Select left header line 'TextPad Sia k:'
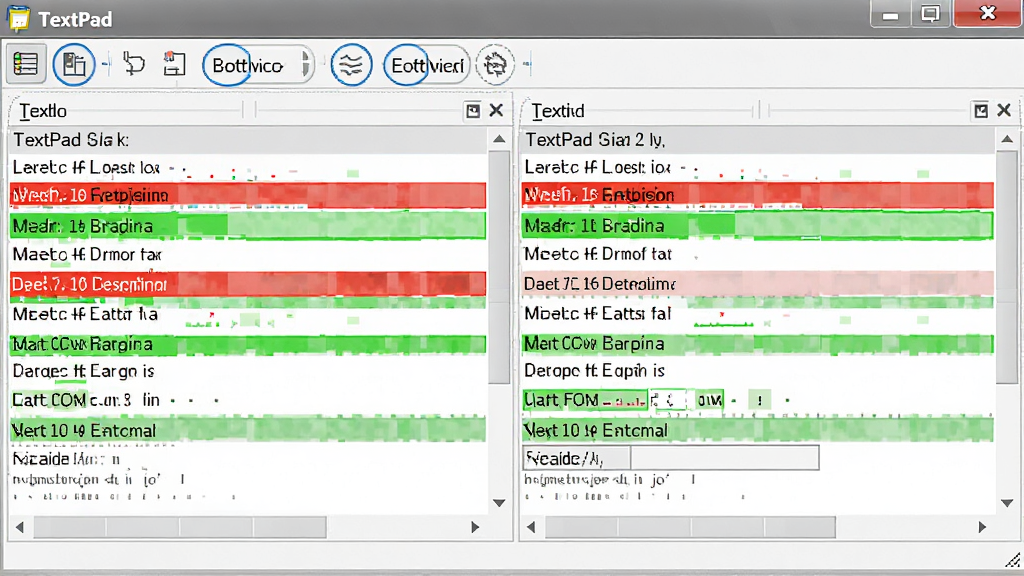This screenshot has height=576, width=1024. tap(248, 140)
